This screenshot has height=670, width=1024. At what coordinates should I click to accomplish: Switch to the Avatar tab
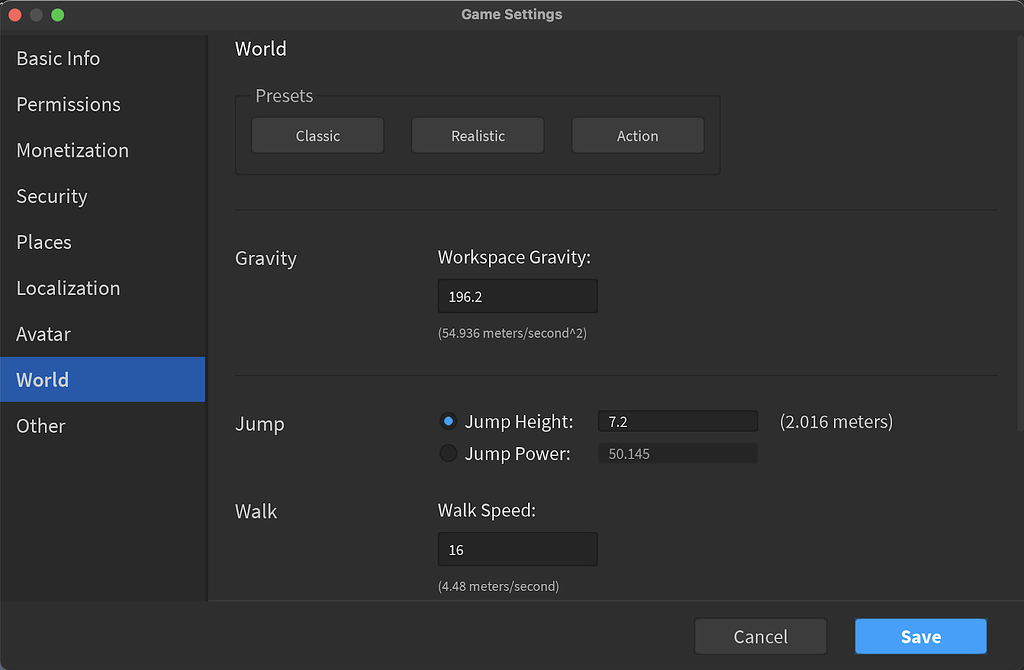point(43,335)
